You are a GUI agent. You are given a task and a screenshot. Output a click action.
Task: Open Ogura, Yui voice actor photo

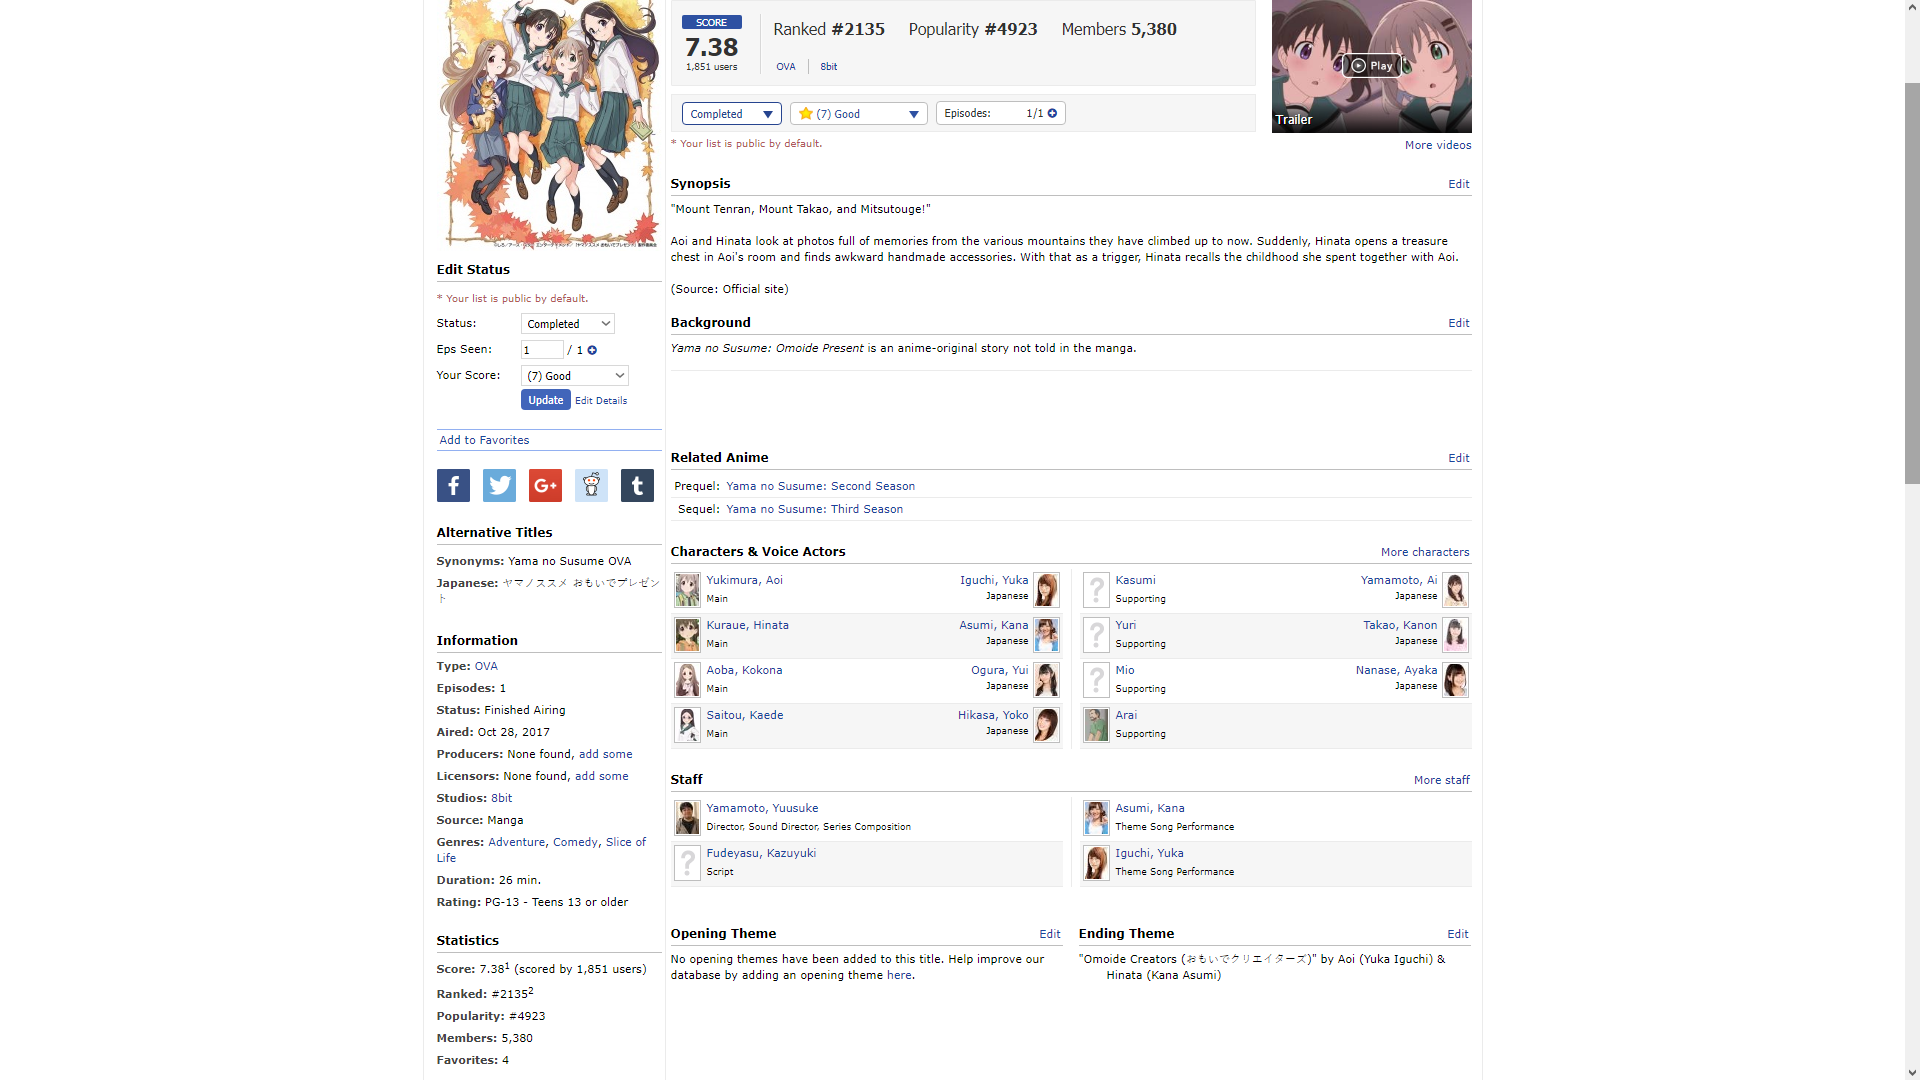(x=1046, y=680)
